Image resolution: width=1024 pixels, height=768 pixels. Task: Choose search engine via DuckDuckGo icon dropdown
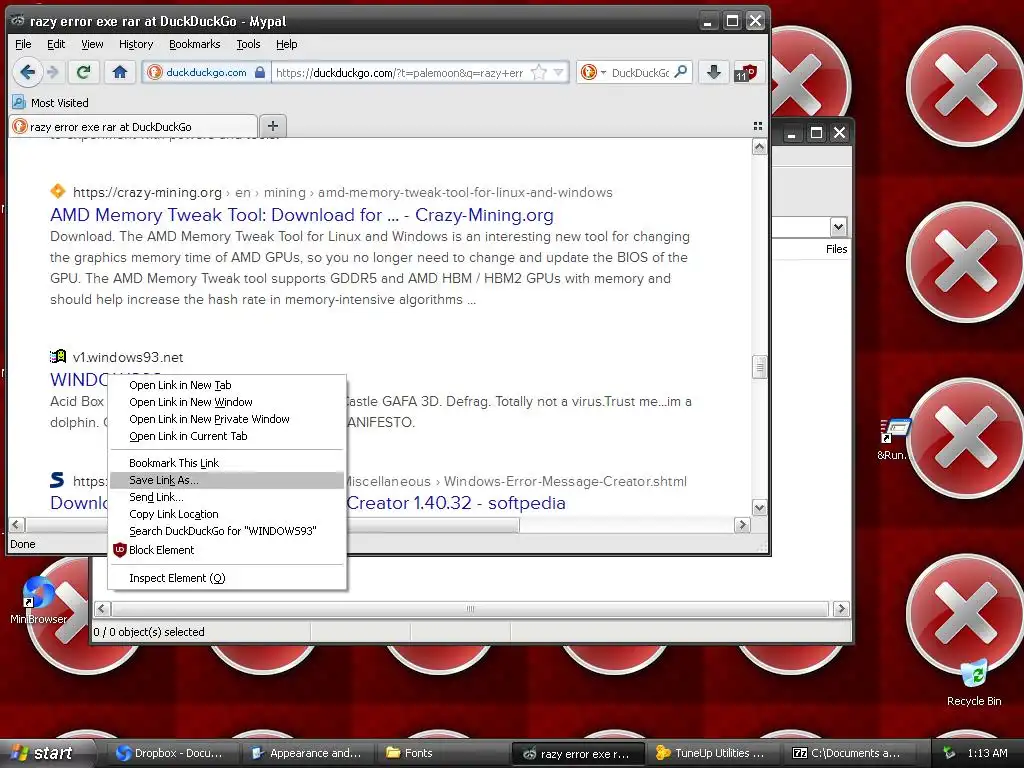593,72
